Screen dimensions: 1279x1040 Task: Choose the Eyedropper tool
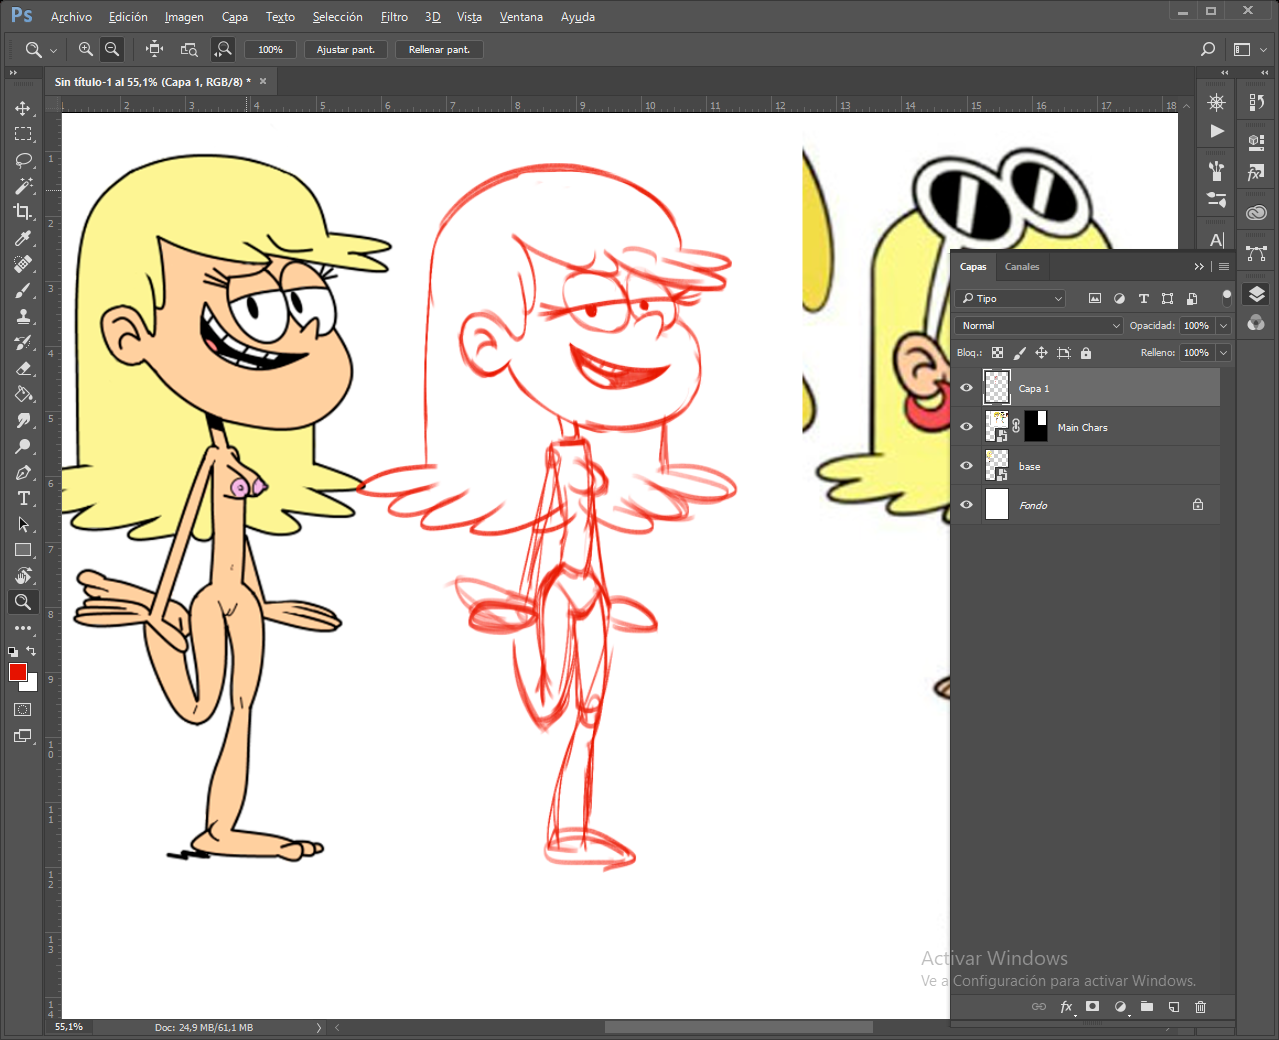pos(23,238)
